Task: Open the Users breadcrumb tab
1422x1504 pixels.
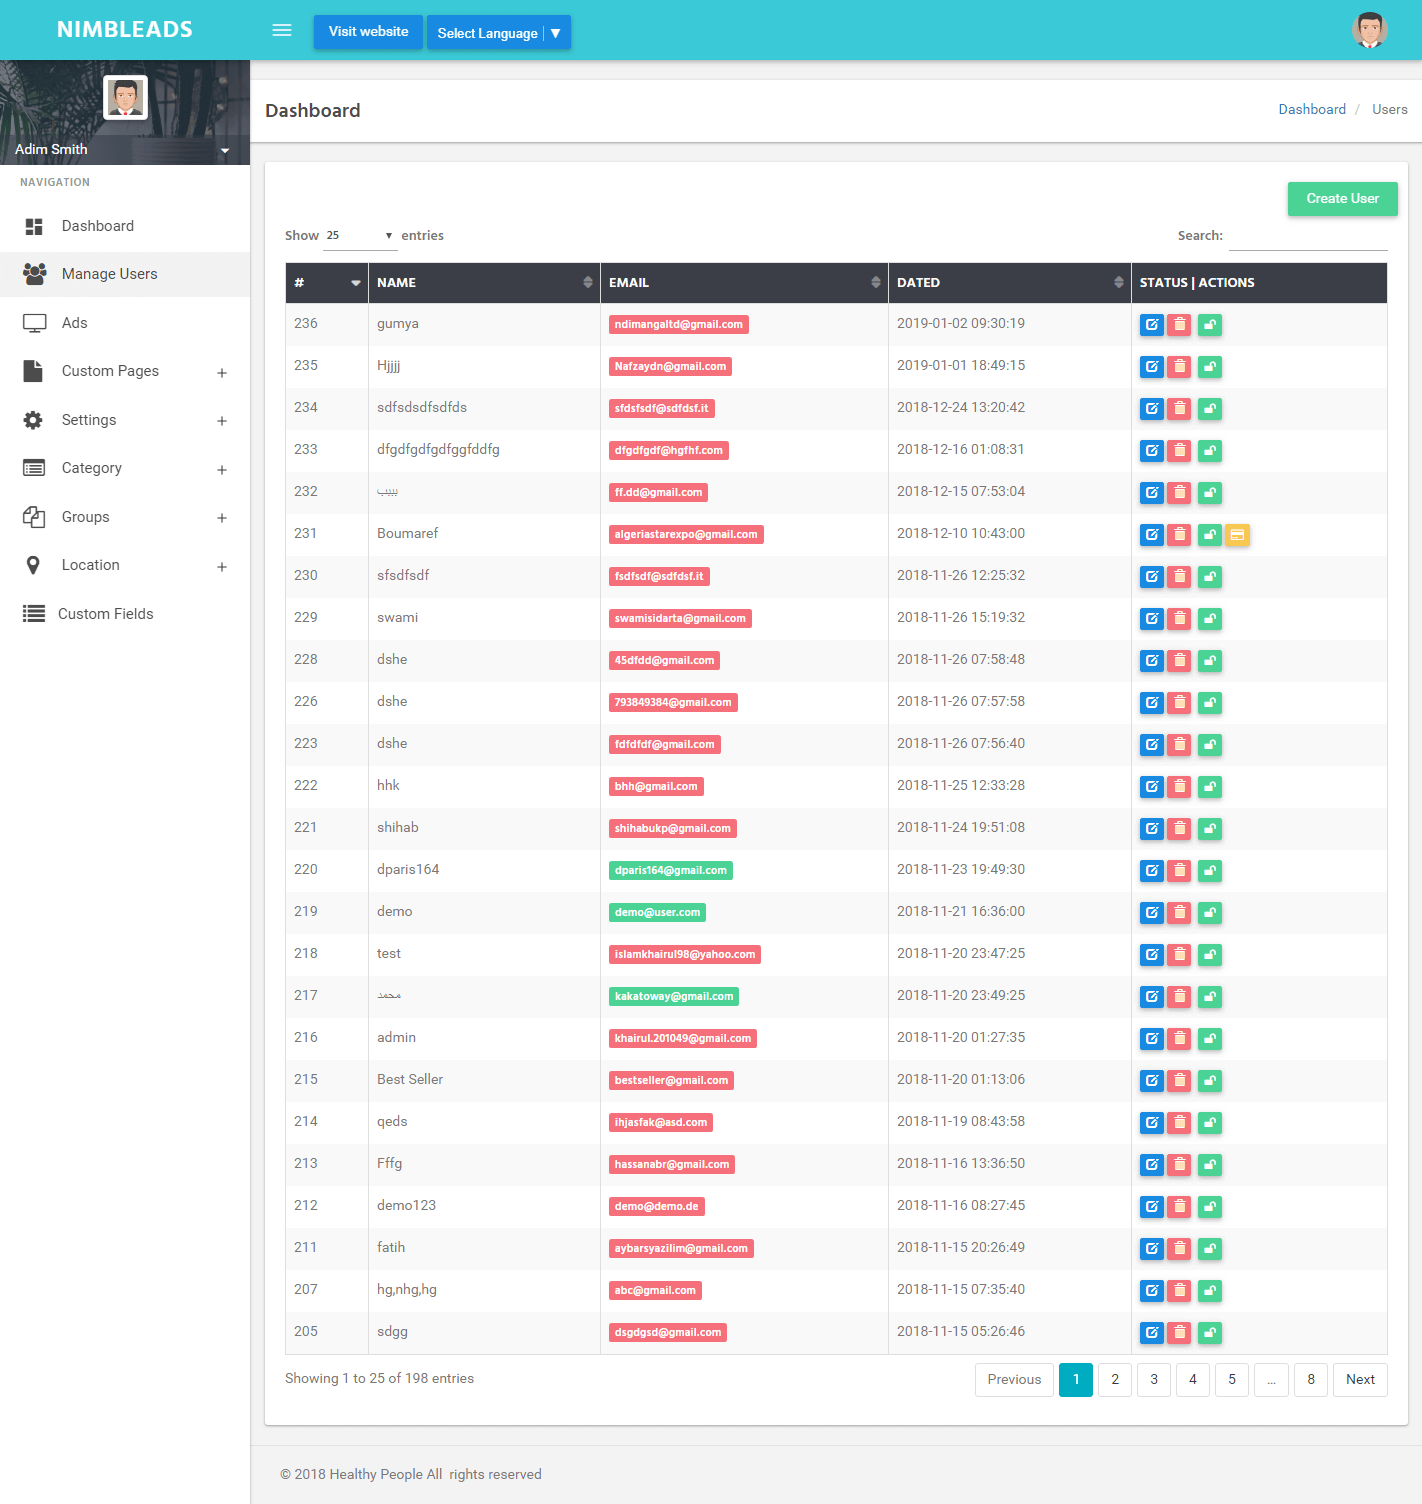Action: click(1389, 109)
